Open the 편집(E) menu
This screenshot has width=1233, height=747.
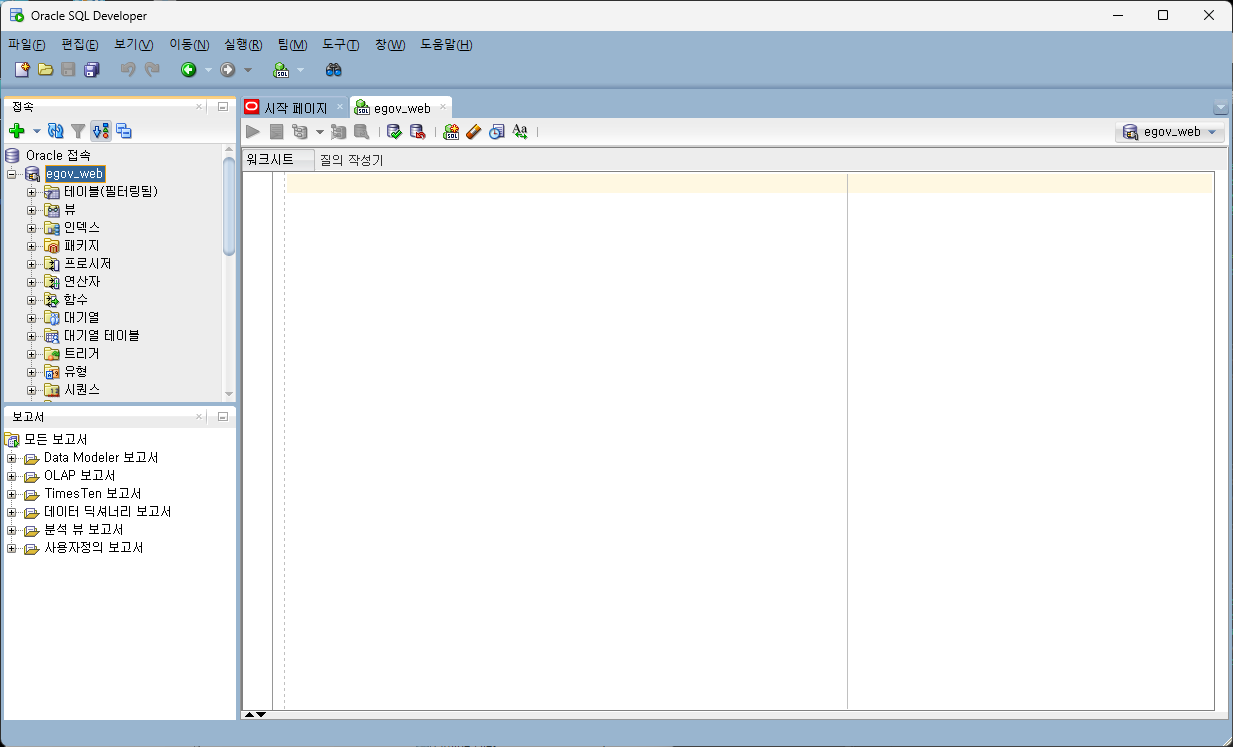point(80,45)
